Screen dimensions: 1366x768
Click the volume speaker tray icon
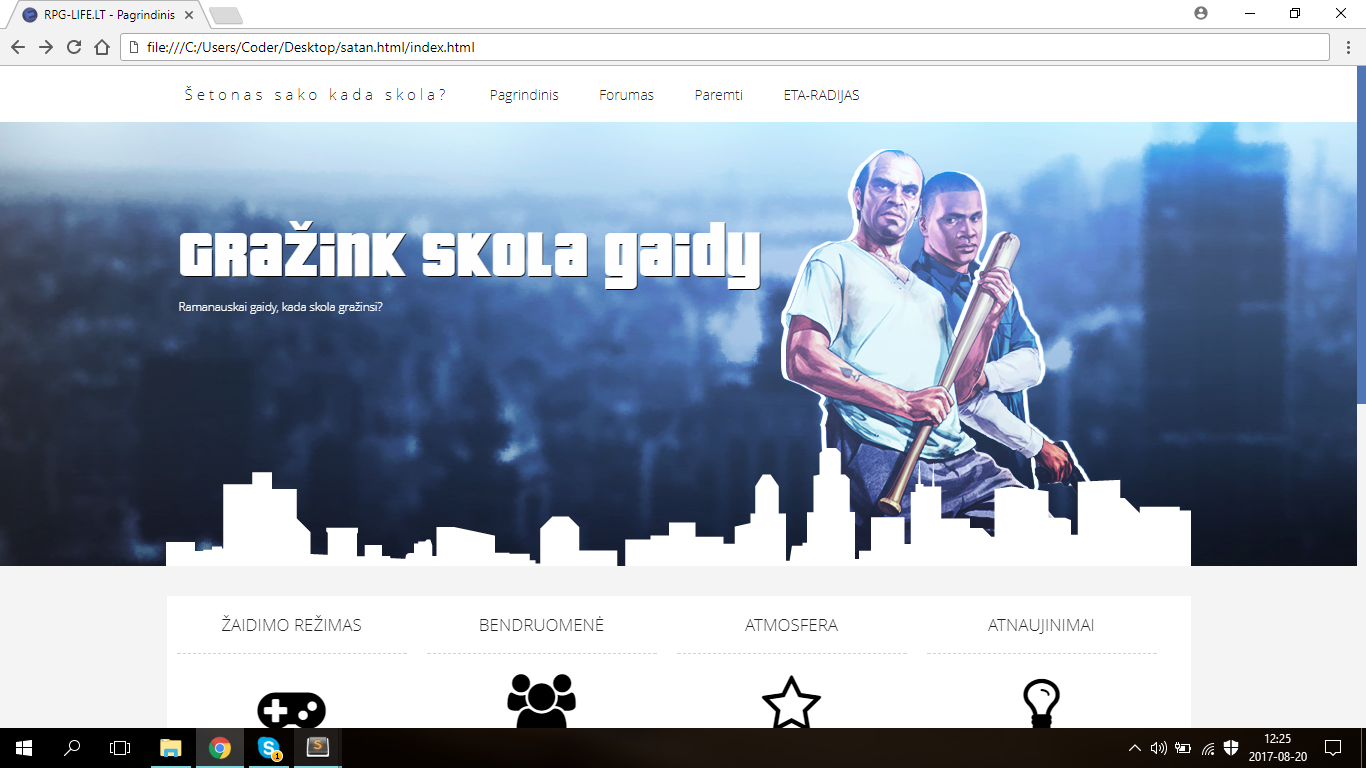[x=1159, y=747]
